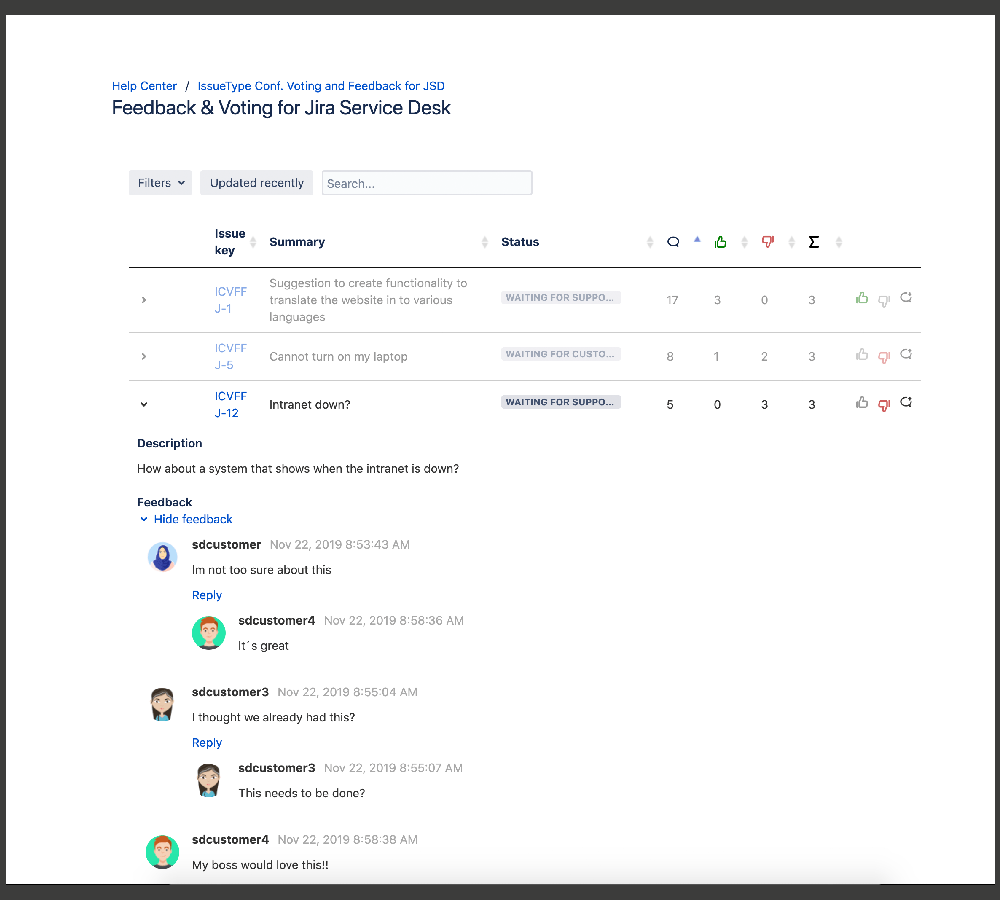Expand the ICVFFJ-1 issue row
Screen dimensions: 1000x900
tap(143, 300)
